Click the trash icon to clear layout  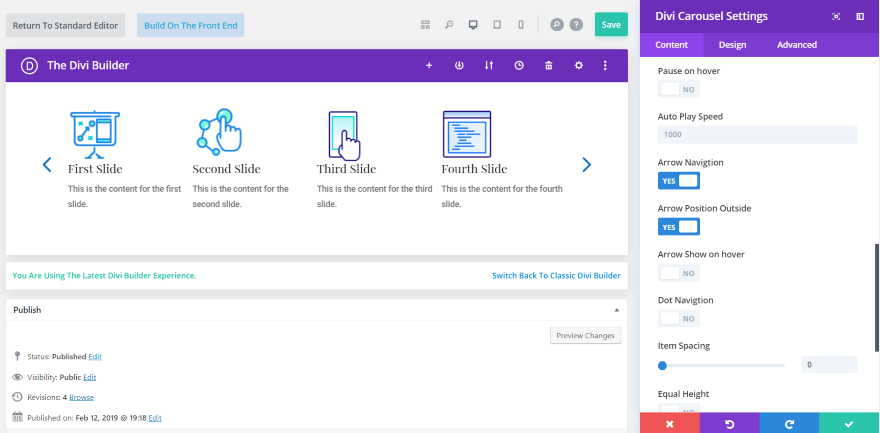pyautogui.click(x=549, y=66)
